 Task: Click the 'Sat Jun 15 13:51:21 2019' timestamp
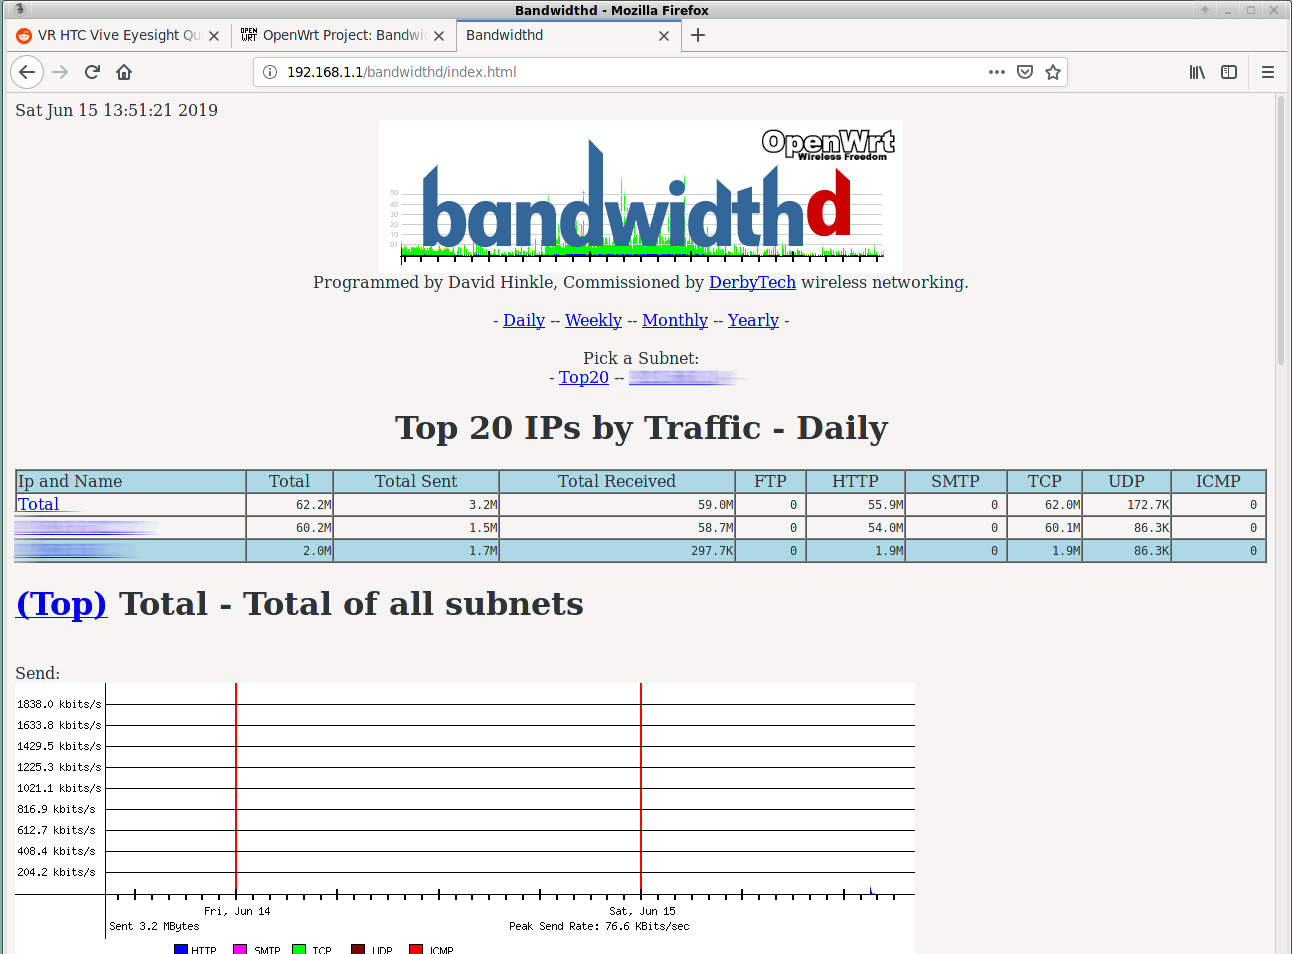[x=116, y=110]
